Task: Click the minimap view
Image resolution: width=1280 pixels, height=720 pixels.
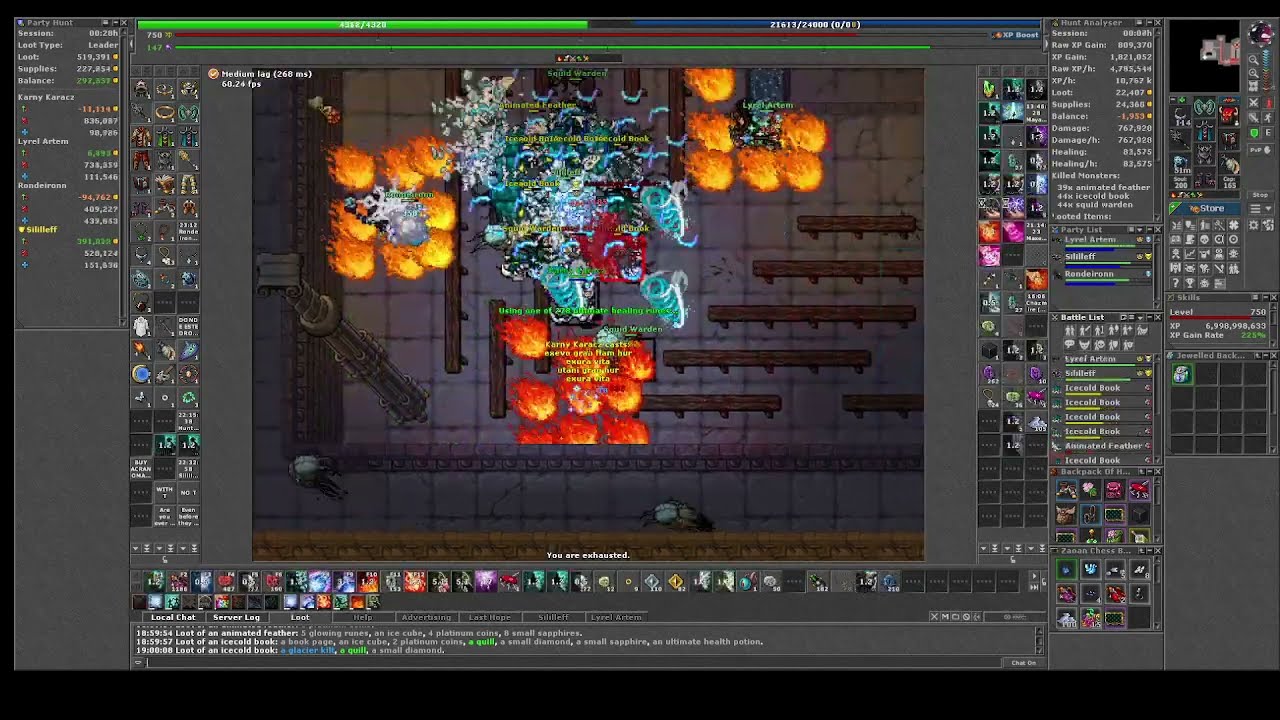Action: click(x=1205, y=55)
